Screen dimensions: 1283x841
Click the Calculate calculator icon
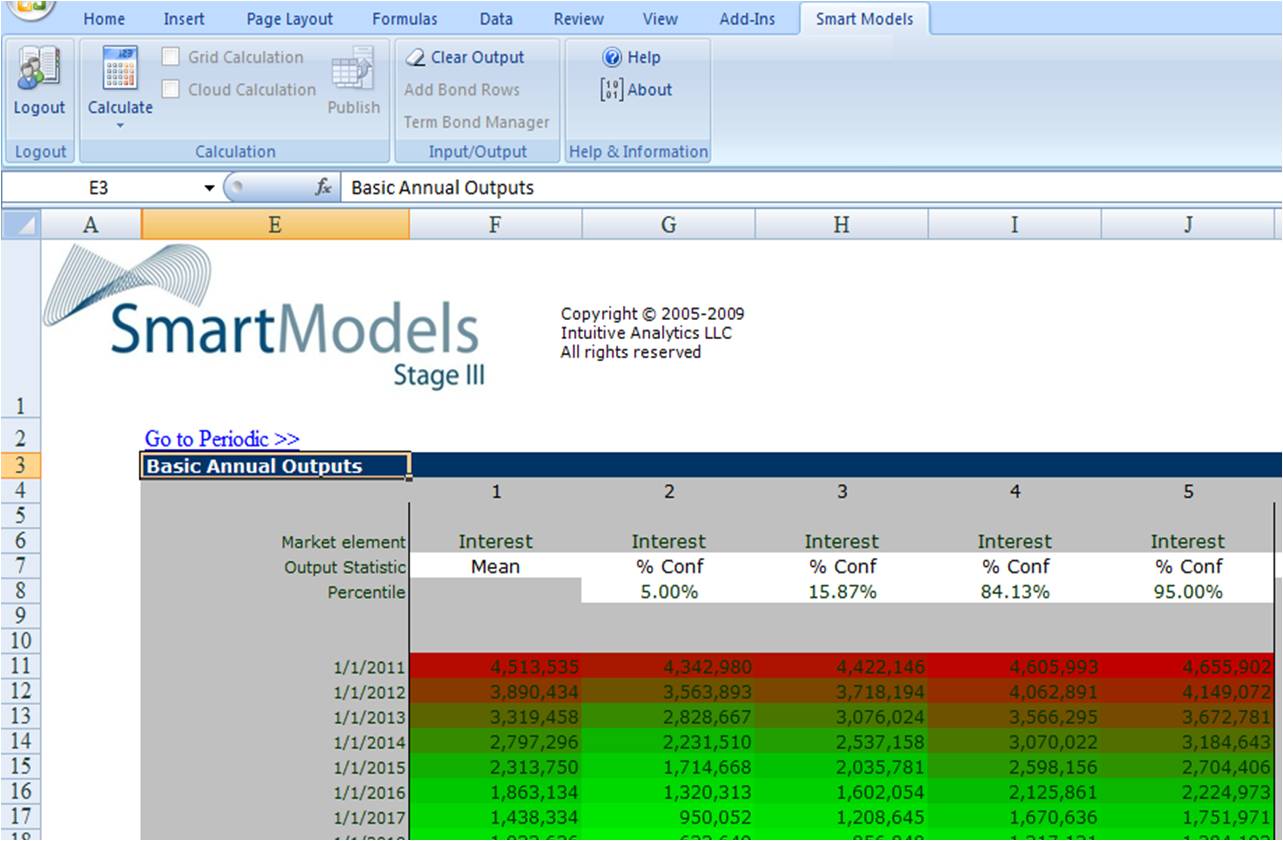point(120,69)
